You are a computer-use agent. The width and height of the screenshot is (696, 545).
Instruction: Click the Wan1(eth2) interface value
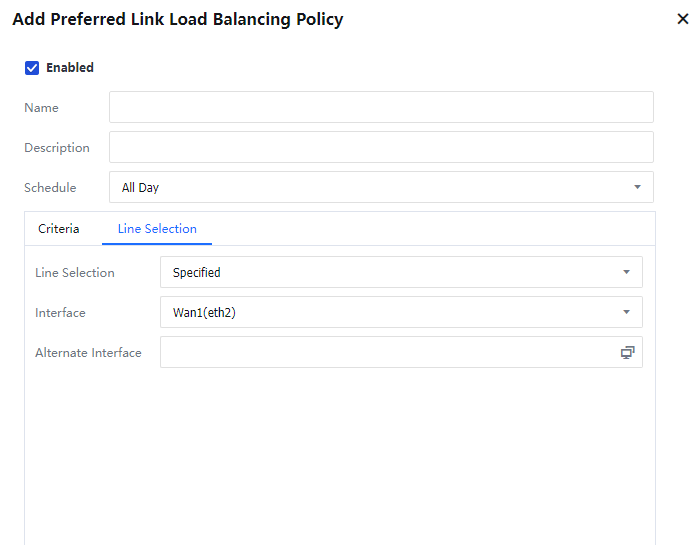tap(204, 312)
